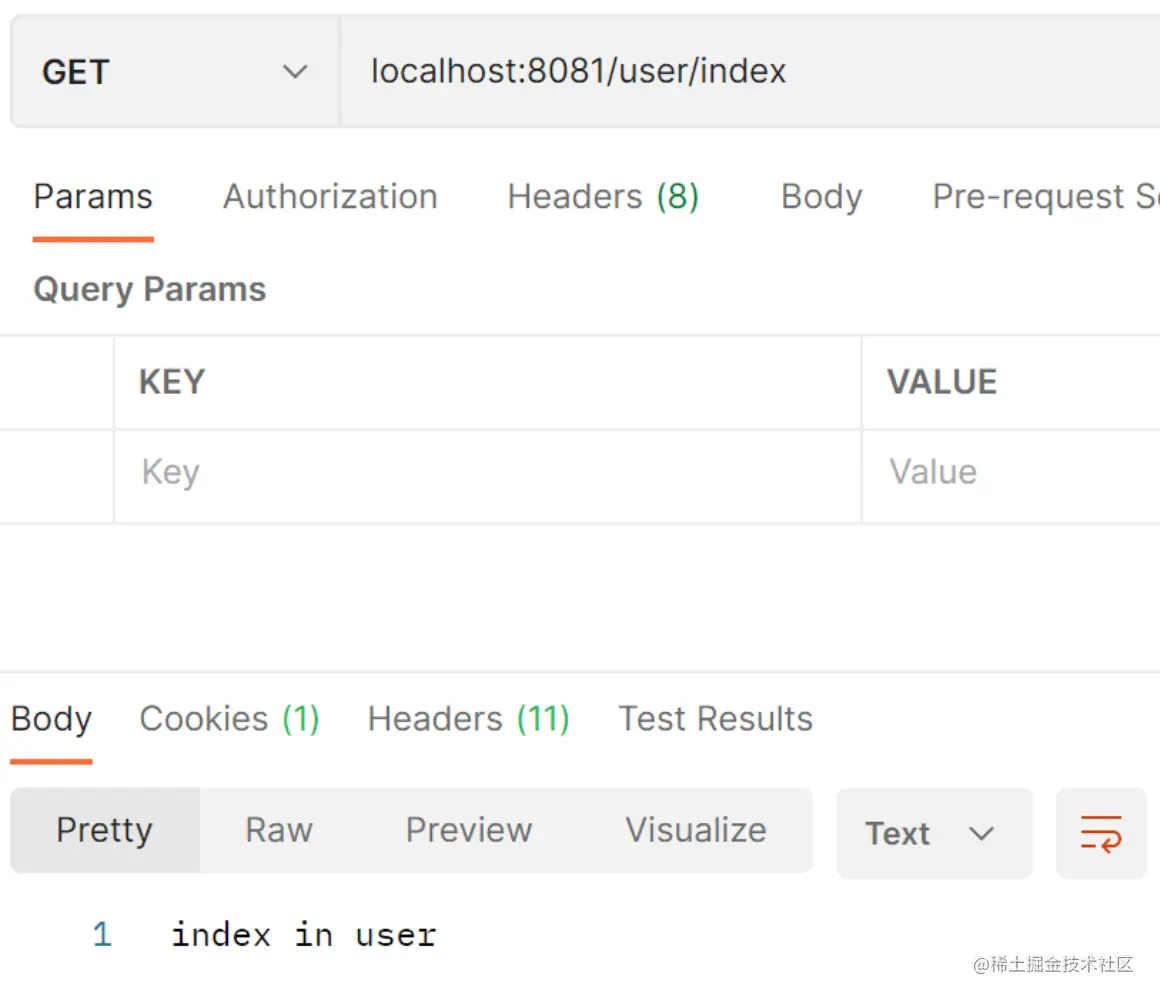Screen dimensions: 1160x1001
Task: Select the request Body tab
Action: 821,197
